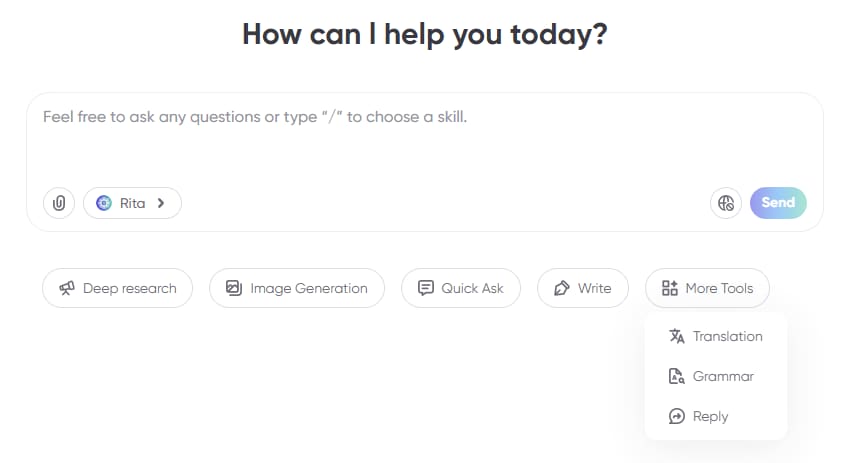Click the Reply arrow icon
The height and width of the screenshot is (463, 845).
click(x=676, y=417)
